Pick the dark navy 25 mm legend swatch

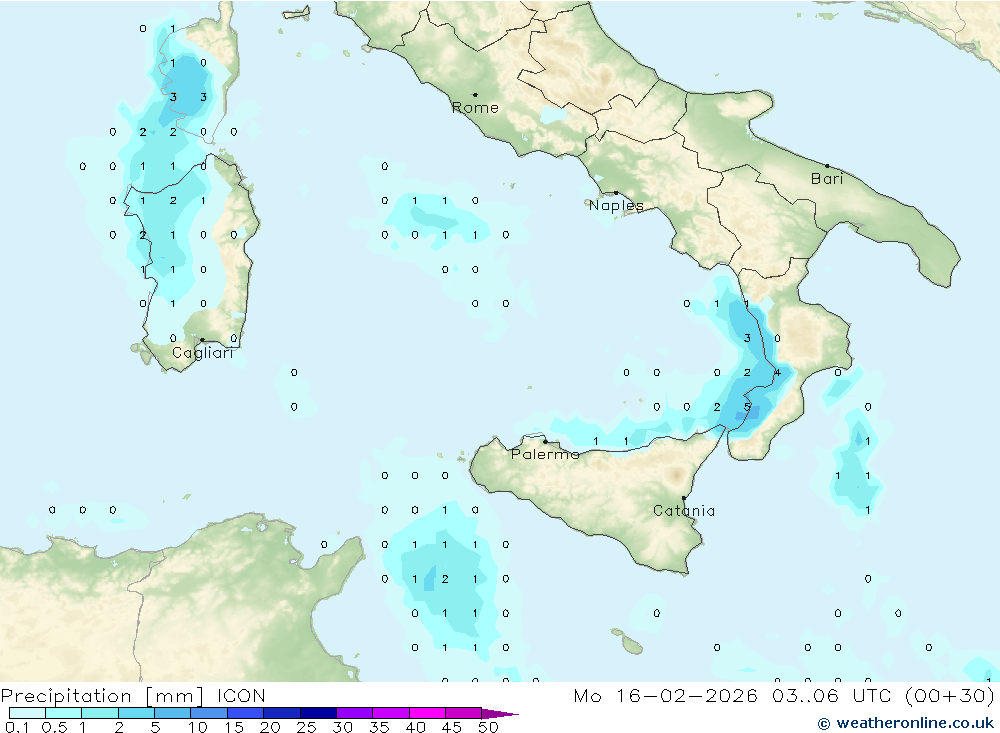pos(318,713)
